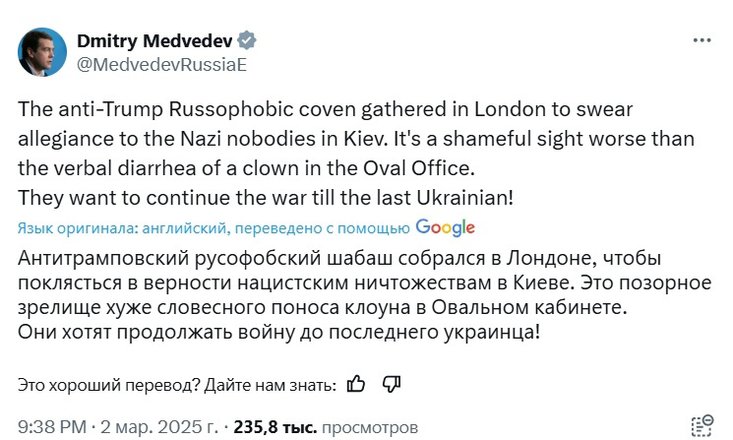The height and width of the screenshot is (440, 733).
Task: Click the Dmitry Medvedev display name
Action: [x=155, y=41]
